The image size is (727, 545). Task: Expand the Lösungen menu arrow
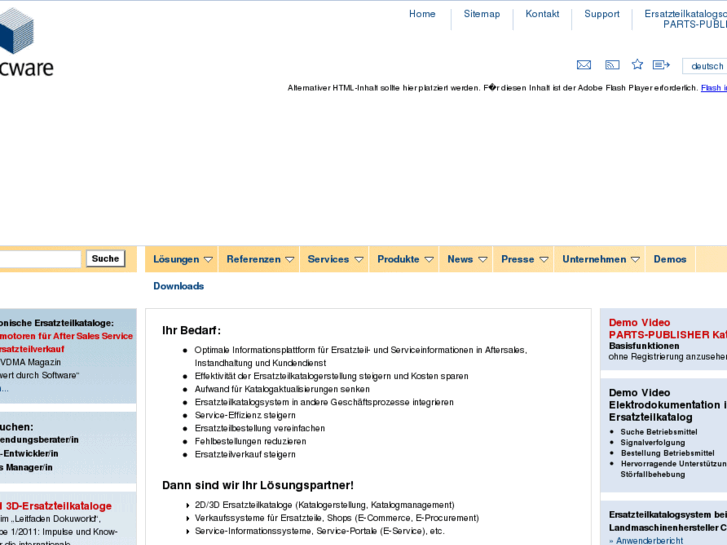click(208, 260)
